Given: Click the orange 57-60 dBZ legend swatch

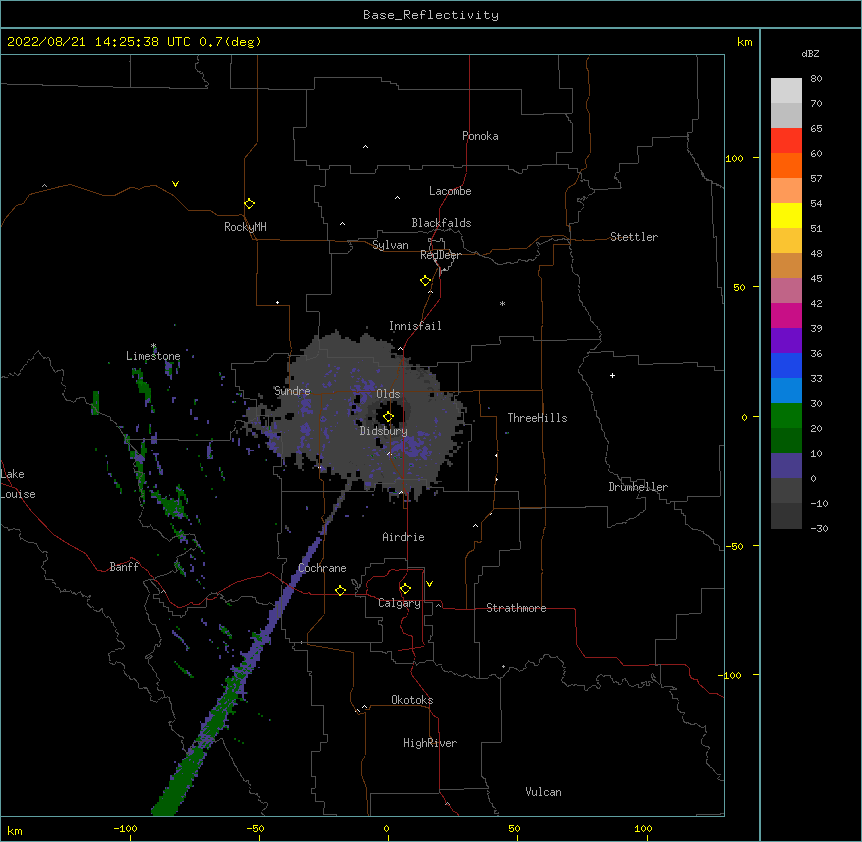Looking at the screenshot, I should [x=786, y=165].
